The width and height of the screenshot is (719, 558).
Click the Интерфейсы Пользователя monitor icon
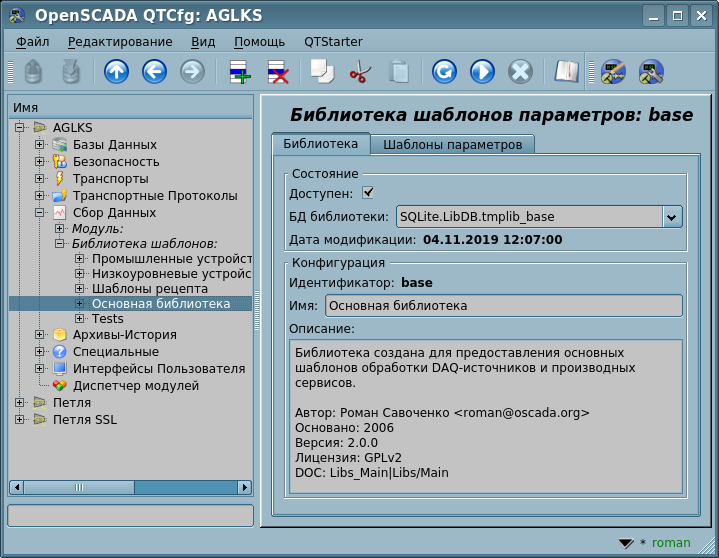[60, 369]
